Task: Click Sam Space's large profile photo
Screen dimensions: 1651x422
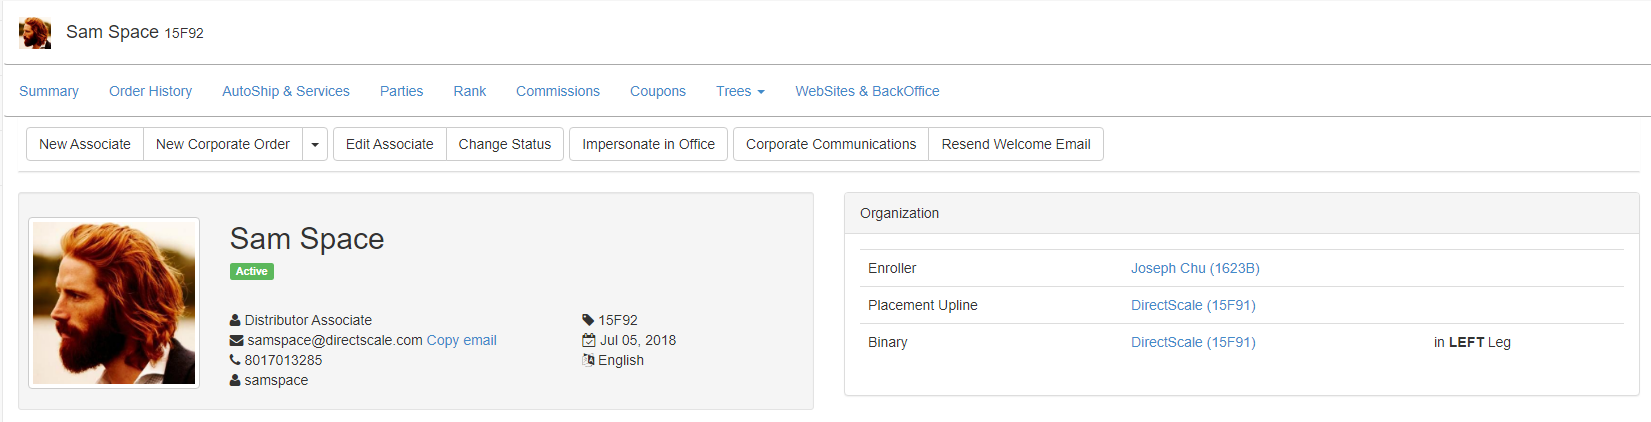Action: (x=114, y=303)
